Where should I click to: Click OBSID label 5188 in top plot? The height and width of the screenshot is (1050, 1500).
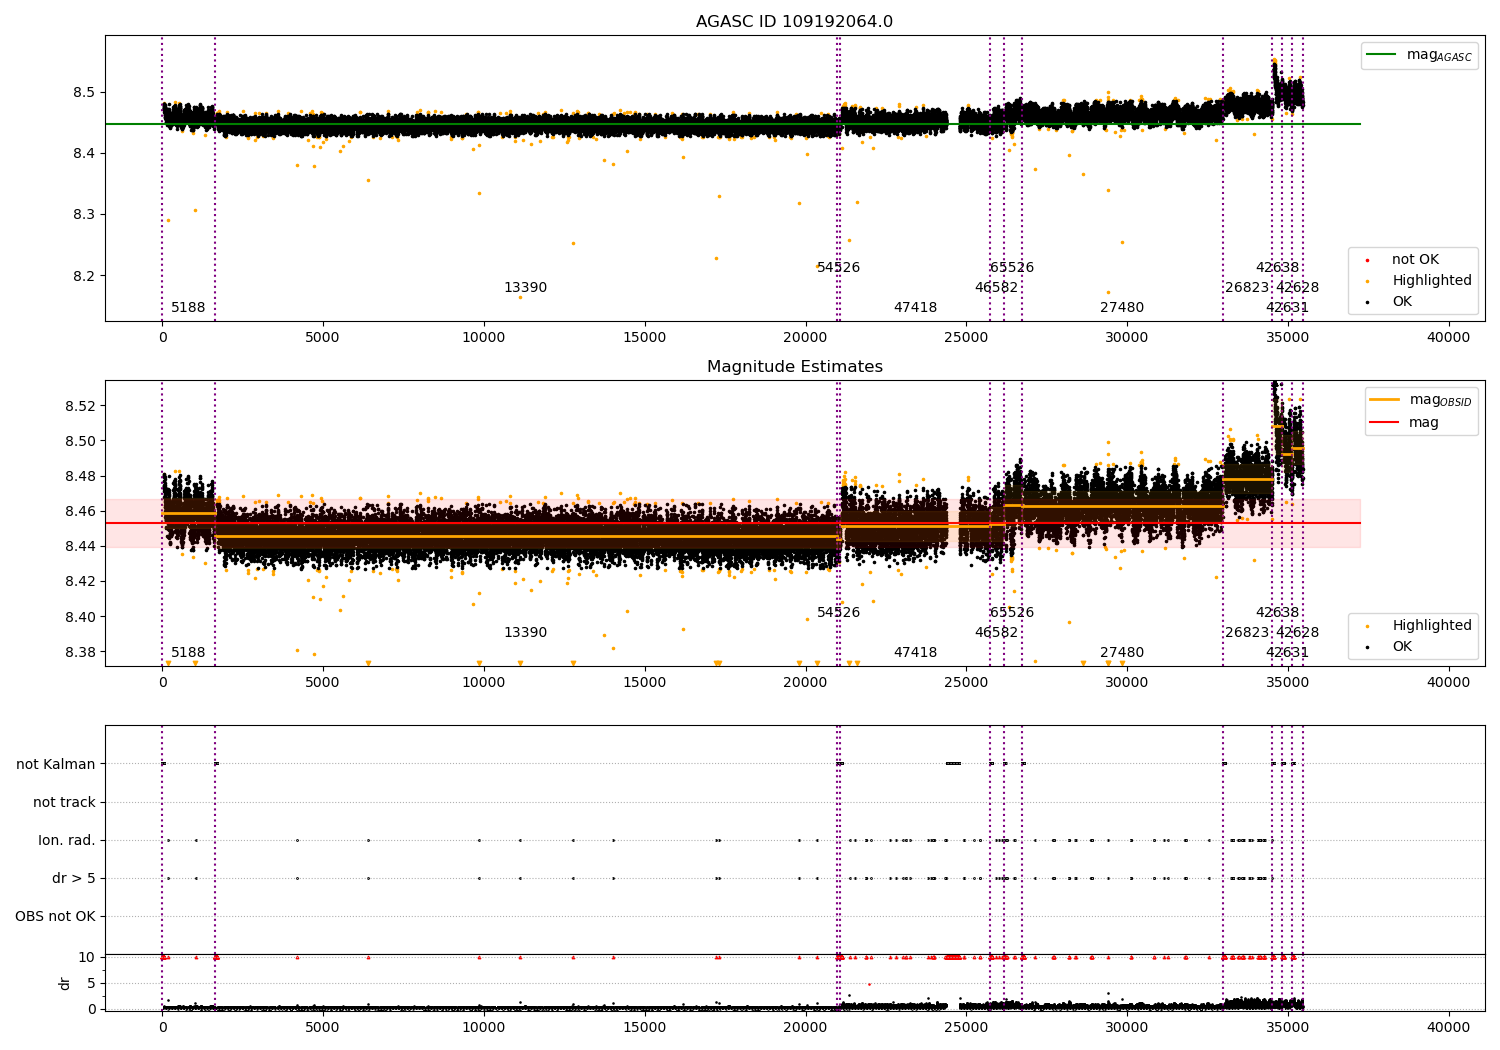pos(188,308)
